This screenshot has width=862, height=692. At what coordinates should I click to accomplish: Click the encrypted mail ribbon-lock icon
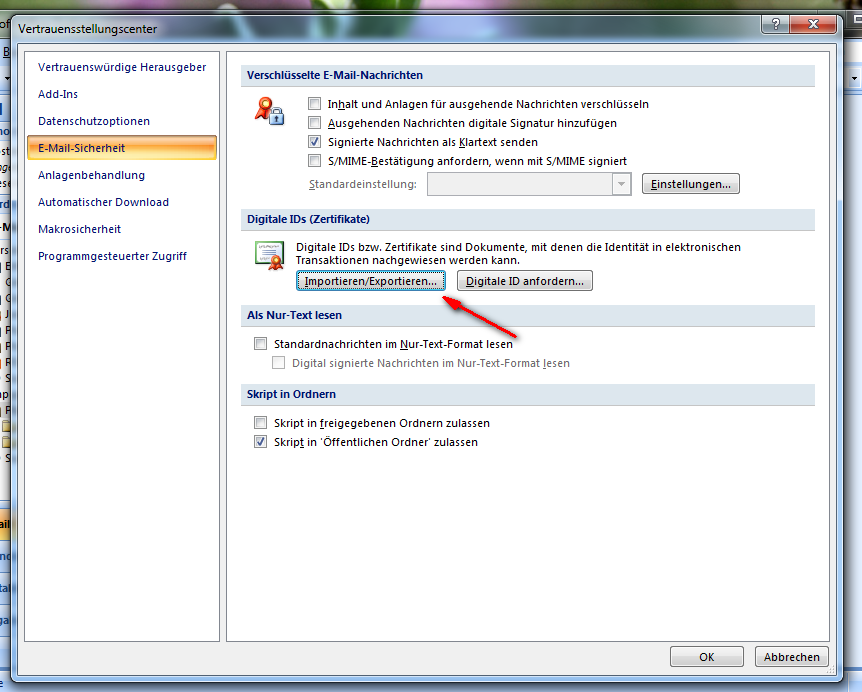269,110
